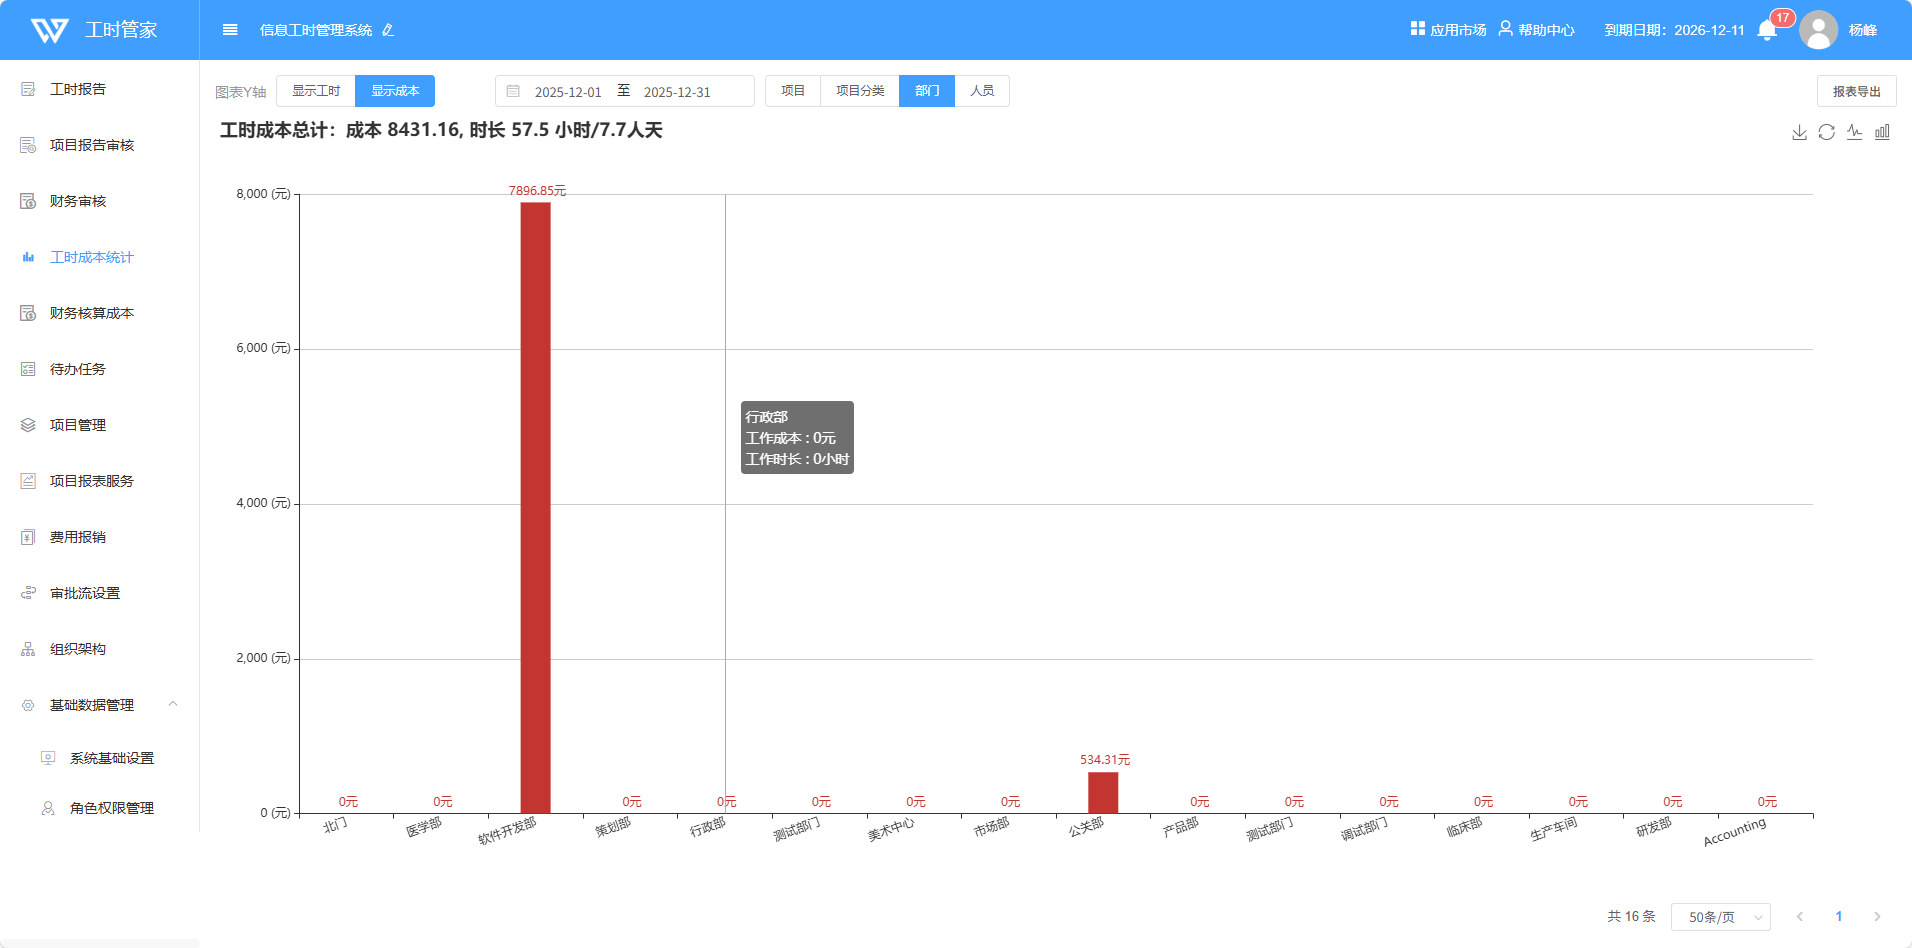Open the 杨峰 user account menu

tap(1861, 30)
